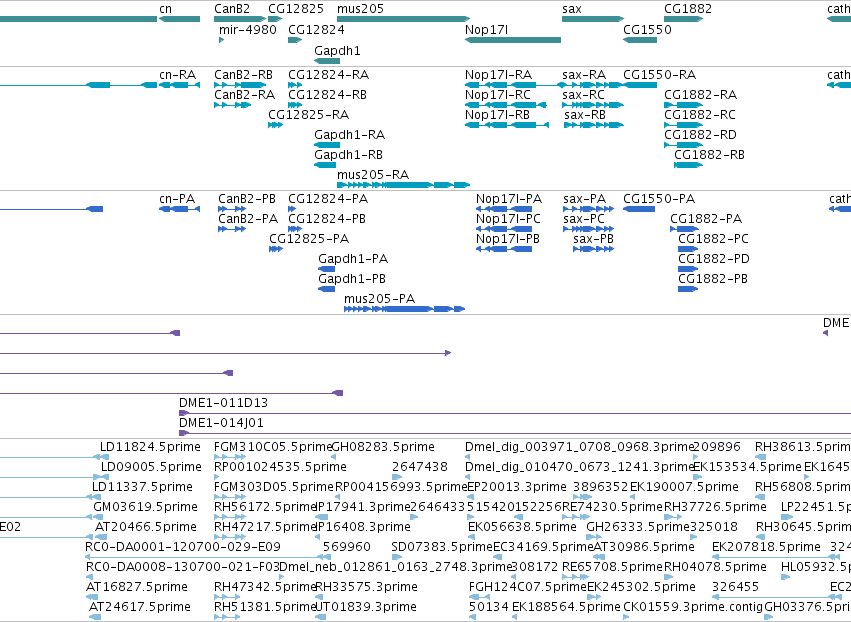Click transcript Gapdh1-RA label
Image resolution: width=851 pixels, height=622 pixels.
[350, 135]
